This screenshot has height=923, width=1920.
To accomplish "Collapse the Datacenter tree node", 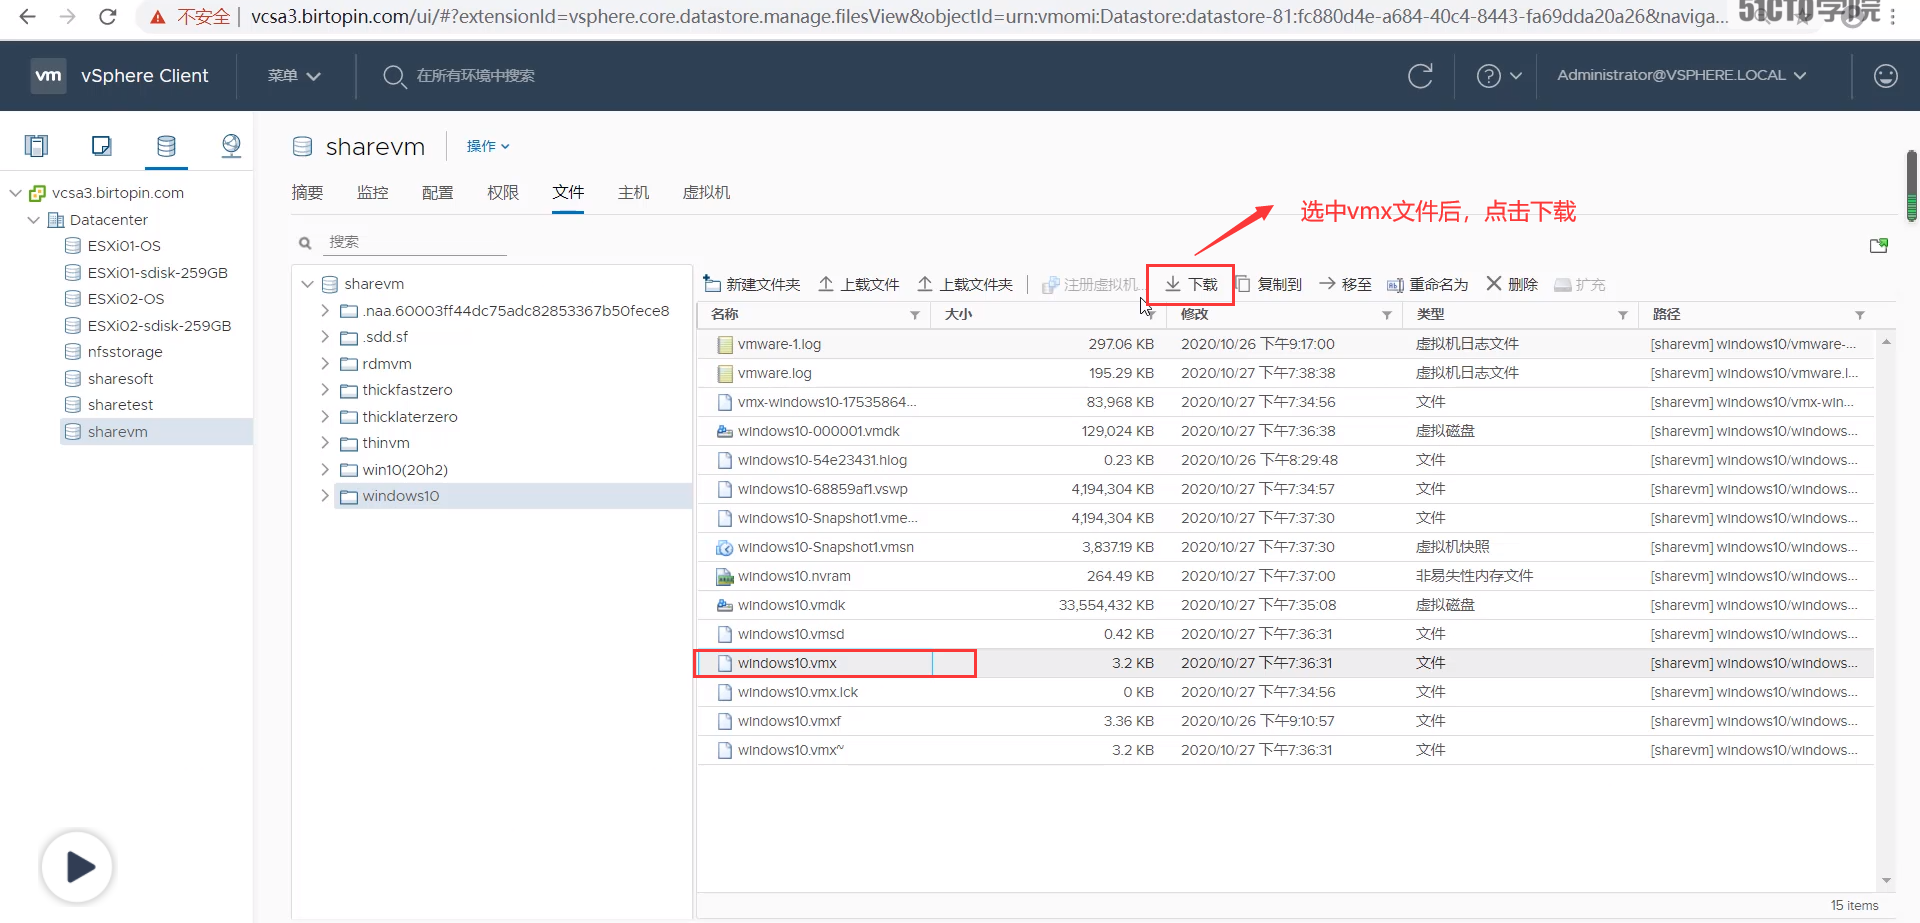I will [34, 220].
